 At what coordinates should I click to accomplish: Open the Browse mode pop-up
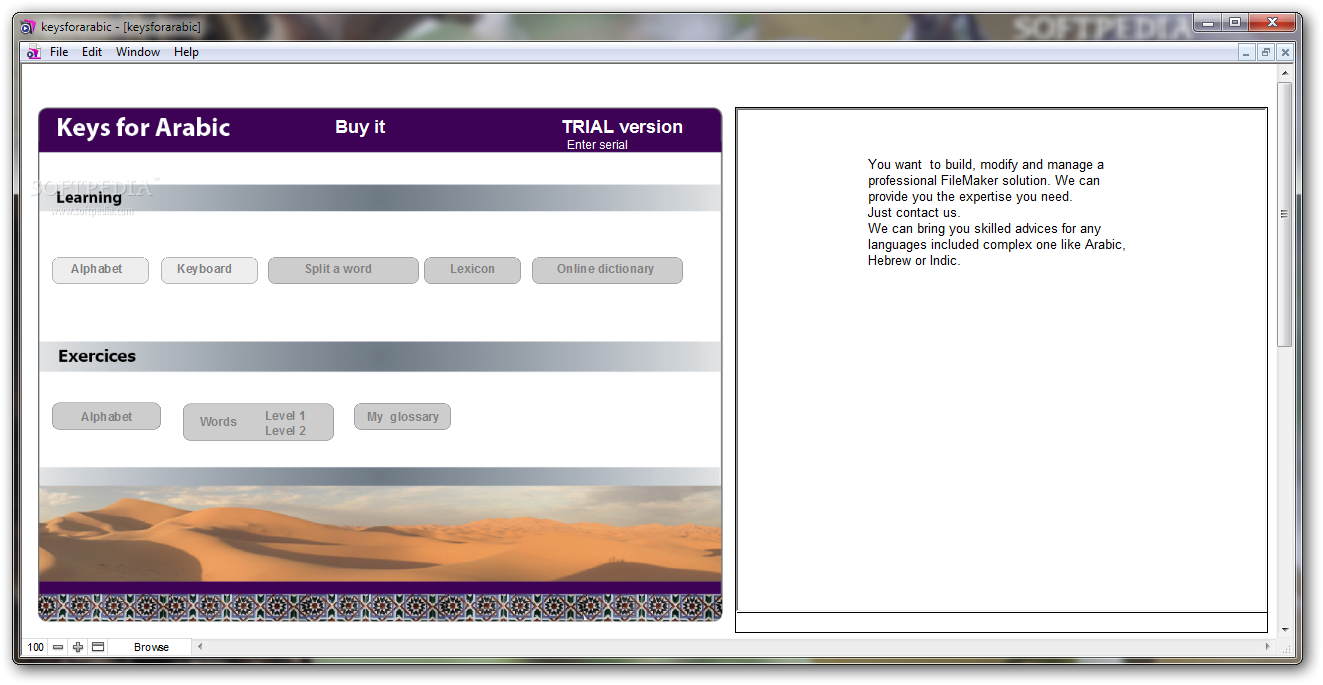[151, 647]
